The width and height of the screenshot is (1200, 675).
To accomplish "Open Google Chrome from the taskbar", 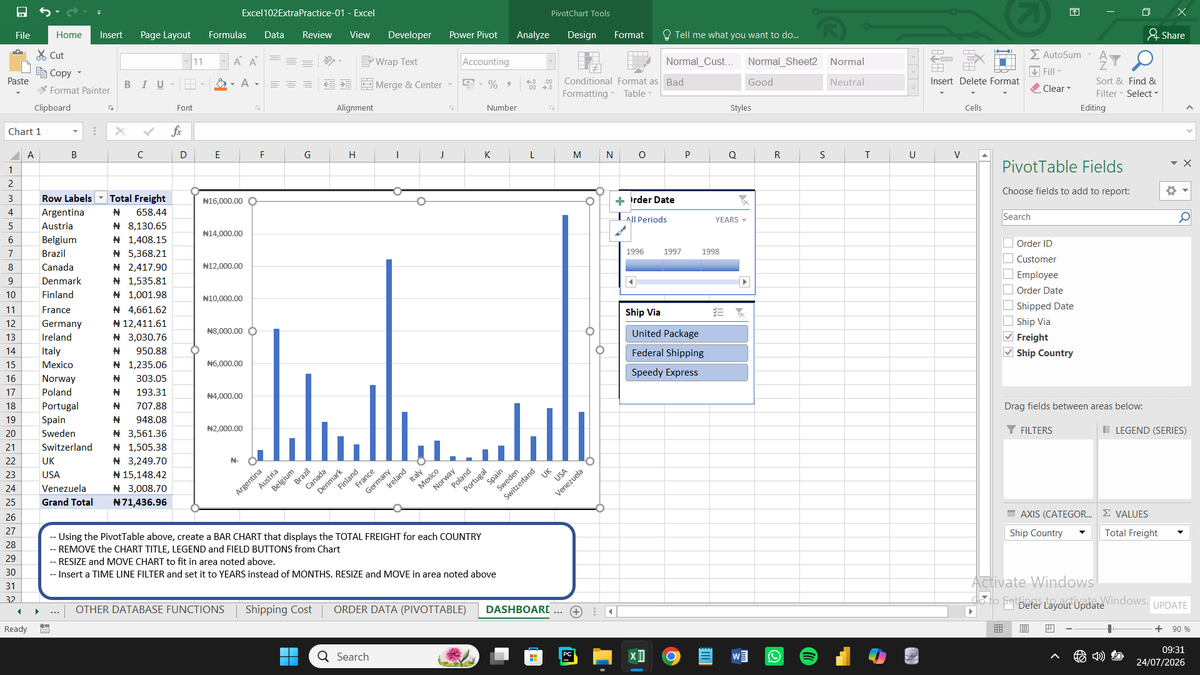I will [670, 656].
